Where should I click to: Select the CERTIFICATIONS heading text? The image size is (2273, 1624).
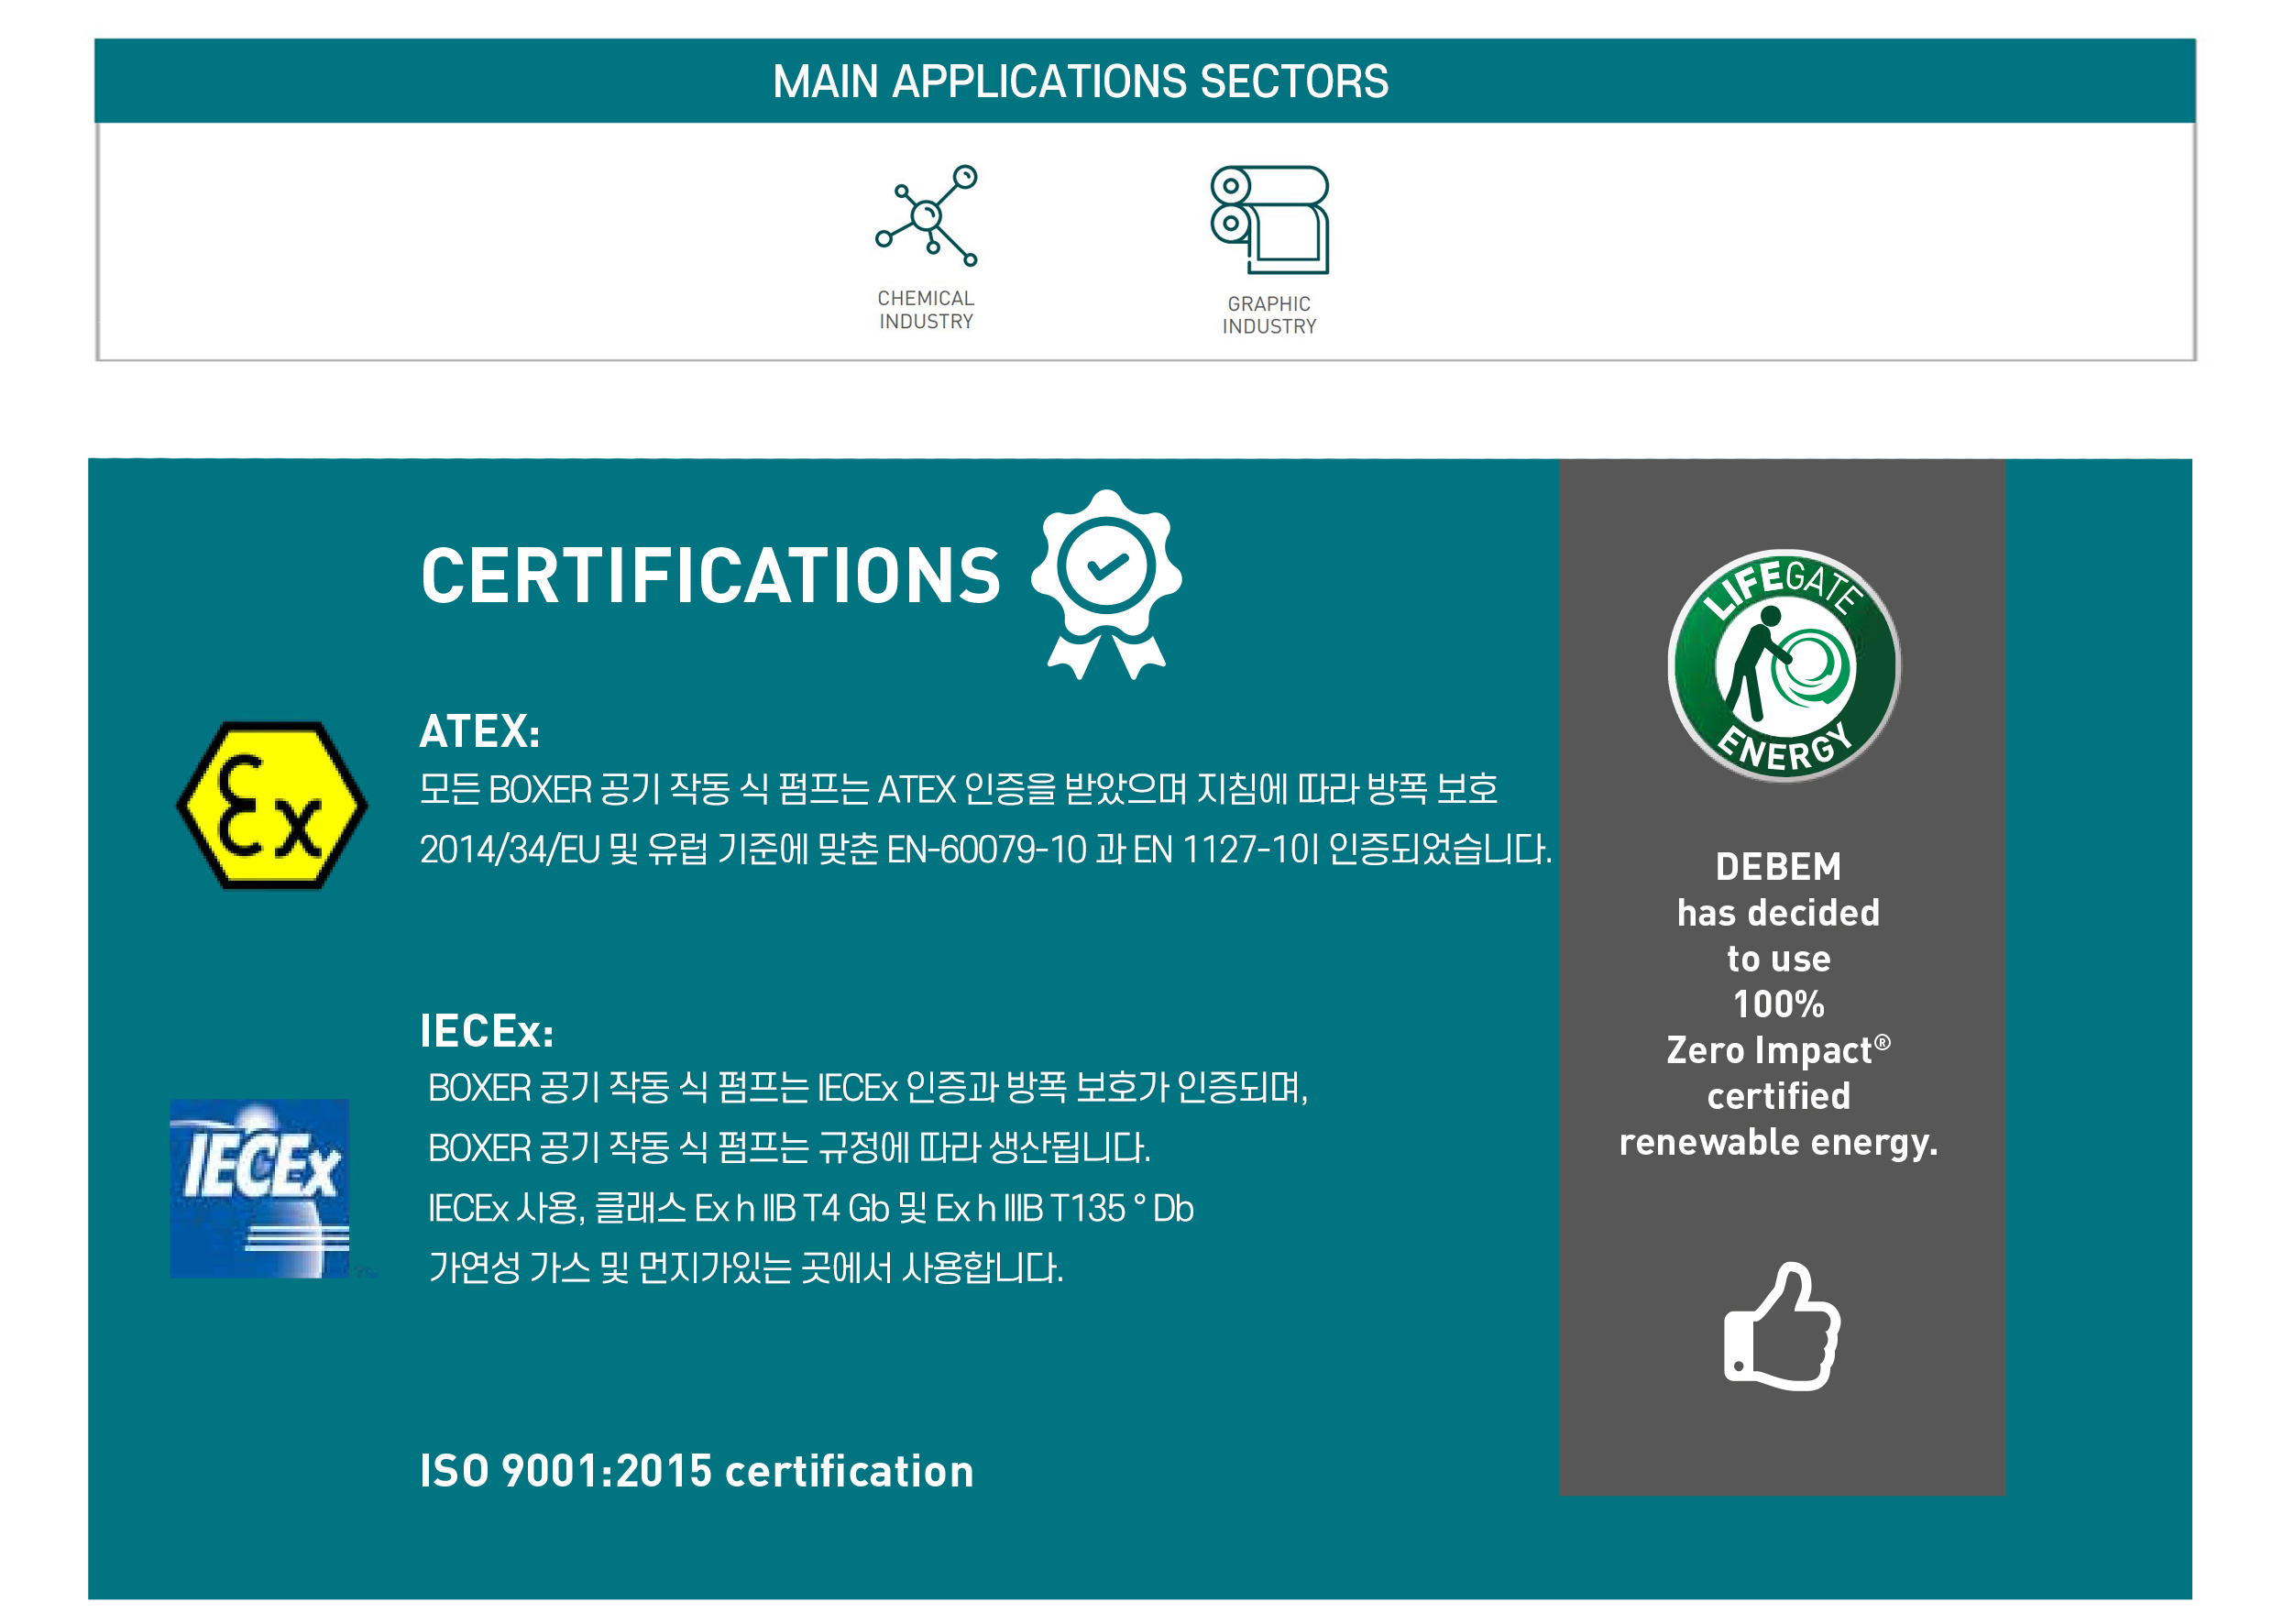coord(709,577)
